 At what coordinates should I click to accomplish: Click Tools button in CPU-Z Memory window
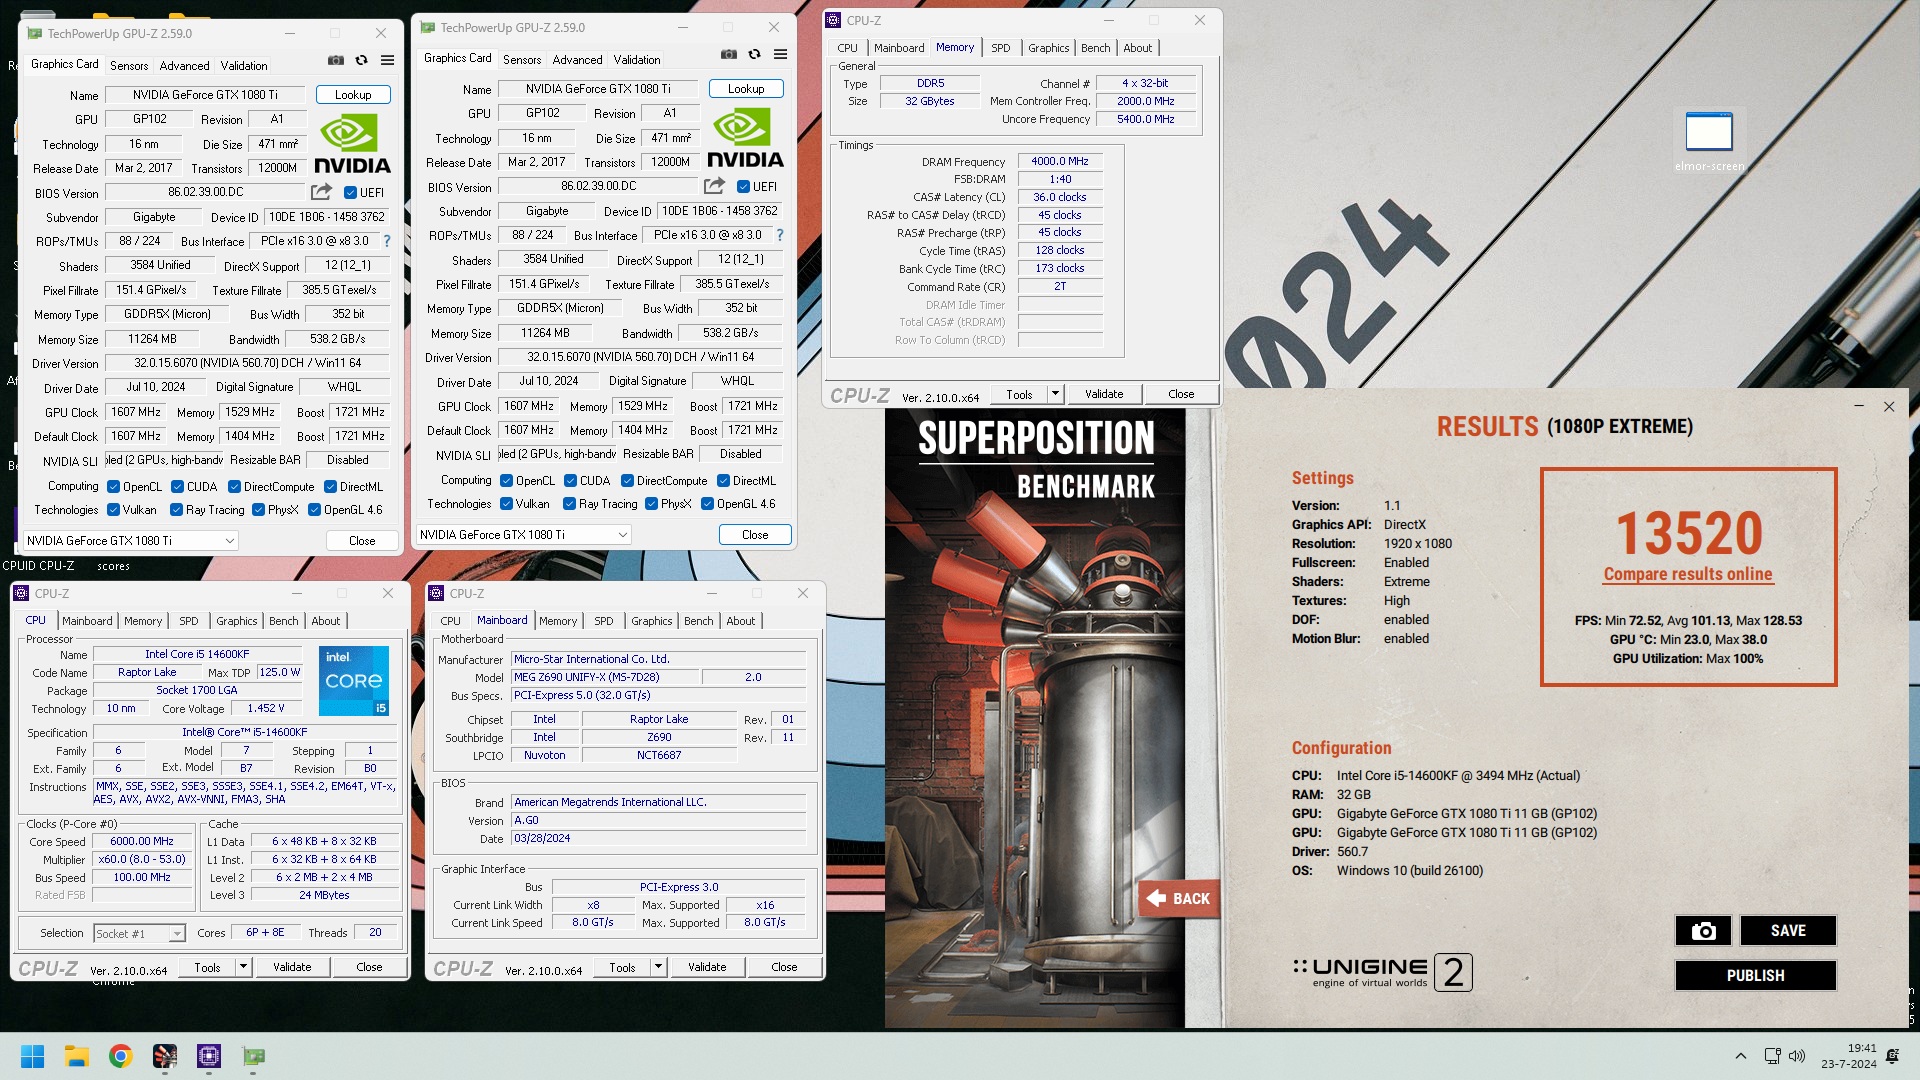pos(1019,394)
